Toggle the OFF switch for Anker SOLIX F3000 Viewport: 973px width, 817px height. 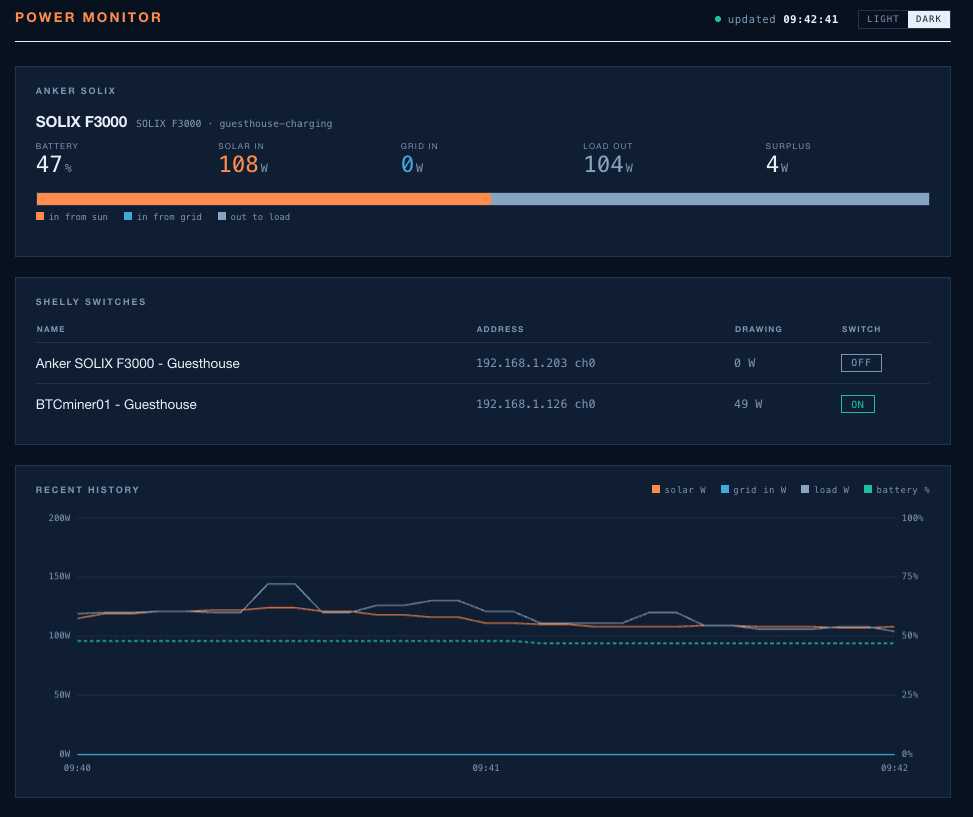(861, 363)
